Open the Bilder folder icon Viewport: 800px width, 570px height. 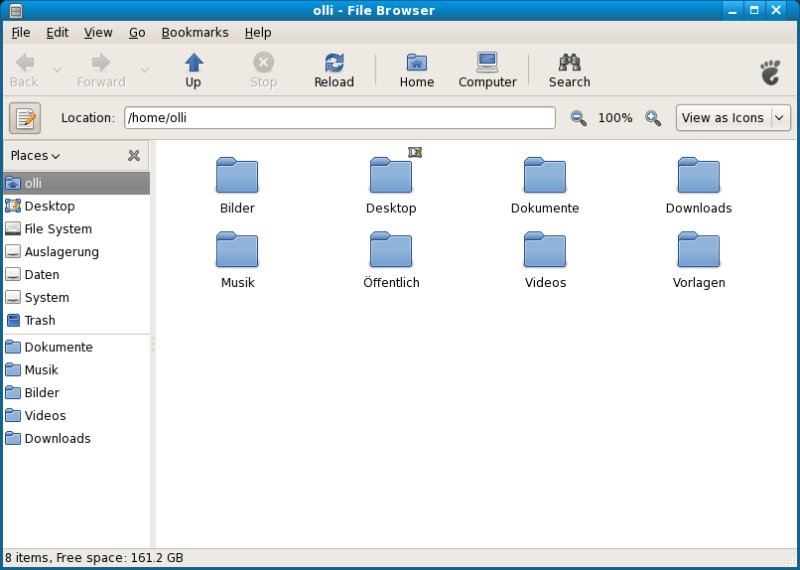[237, 175]
